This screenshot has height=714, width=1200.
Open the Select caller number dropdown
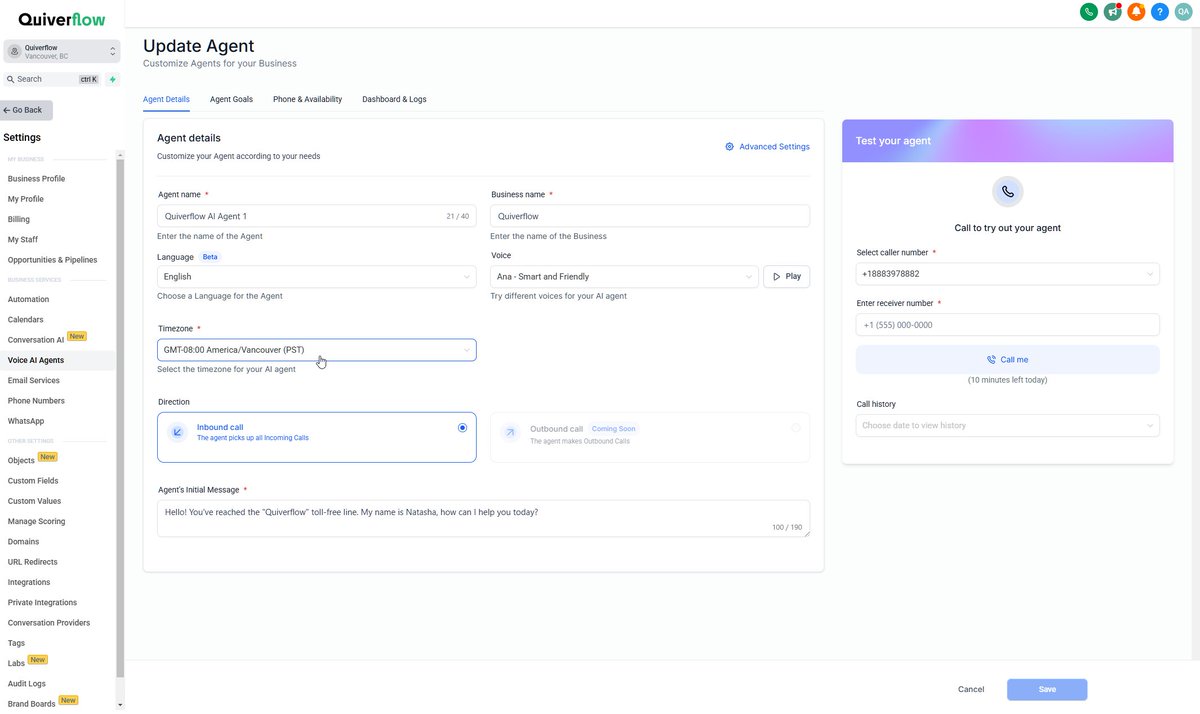click(1007, 273)
